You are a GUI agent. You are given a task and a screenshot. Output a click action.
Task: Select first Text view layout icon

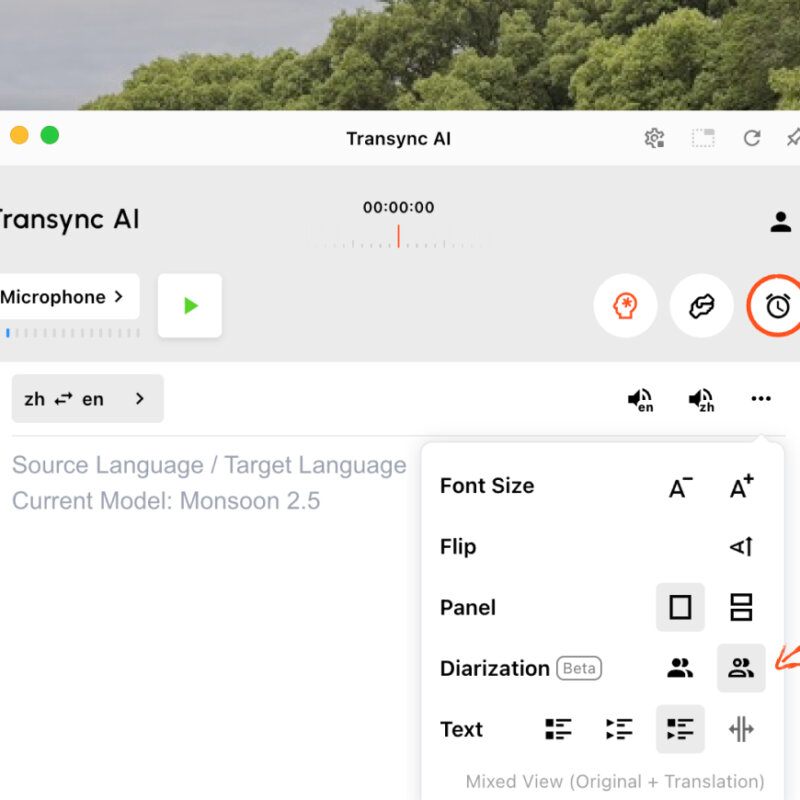click(x=558, y=729)
